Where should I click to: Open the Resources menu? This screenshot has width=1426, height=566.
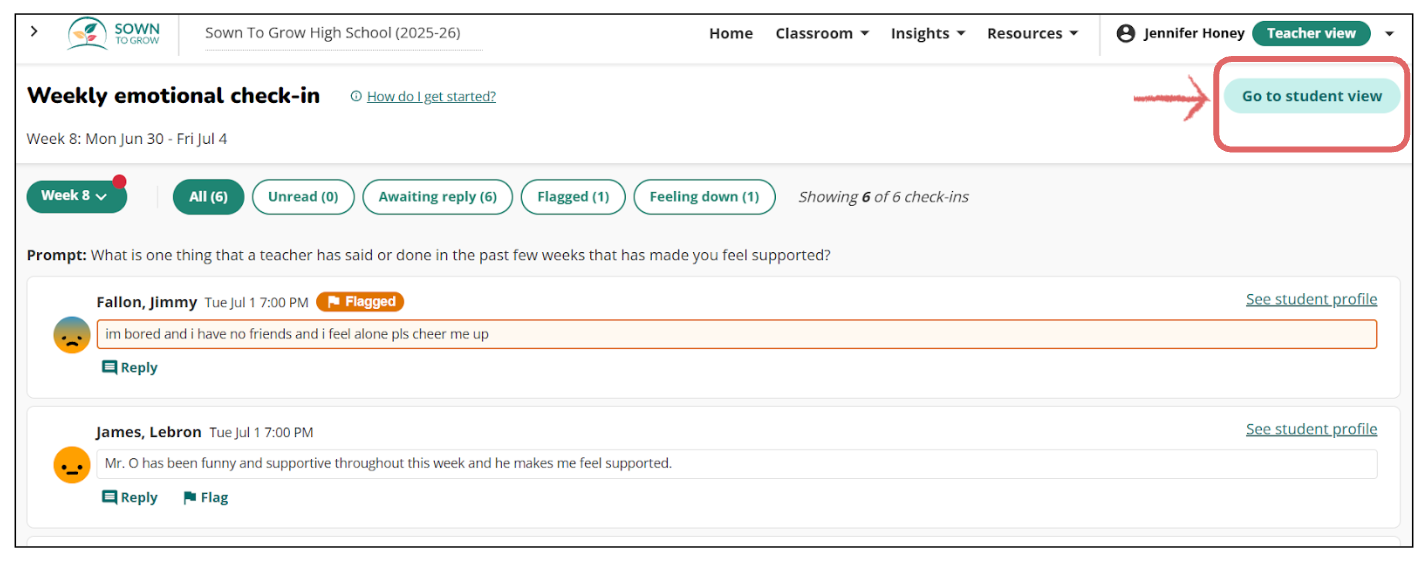[1032, 33]
